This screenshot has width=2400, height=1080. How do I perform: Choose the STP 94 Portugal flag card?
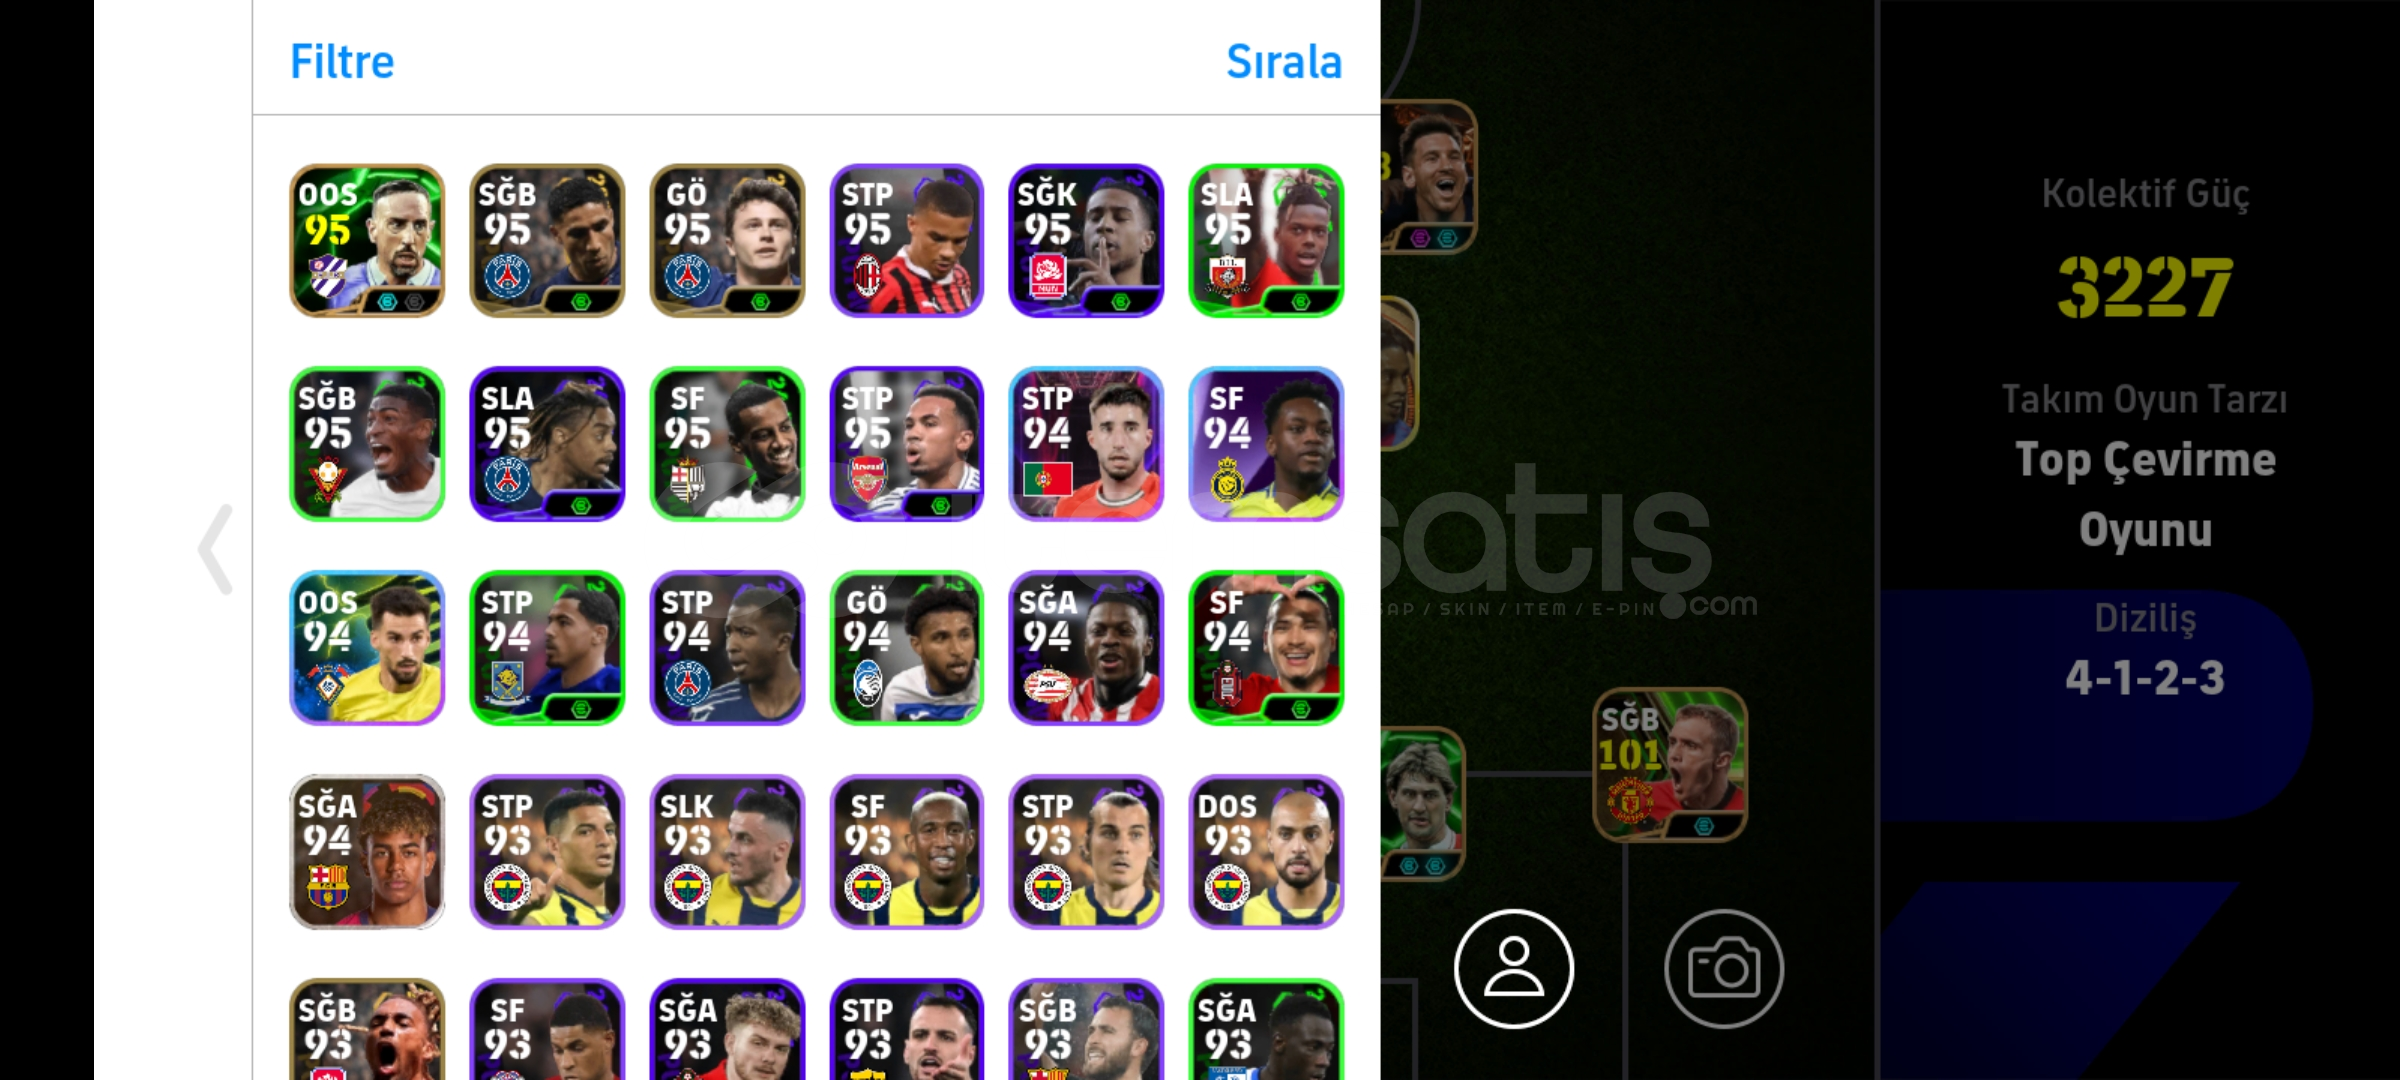pyautogui.click(x=1086, y=444)
